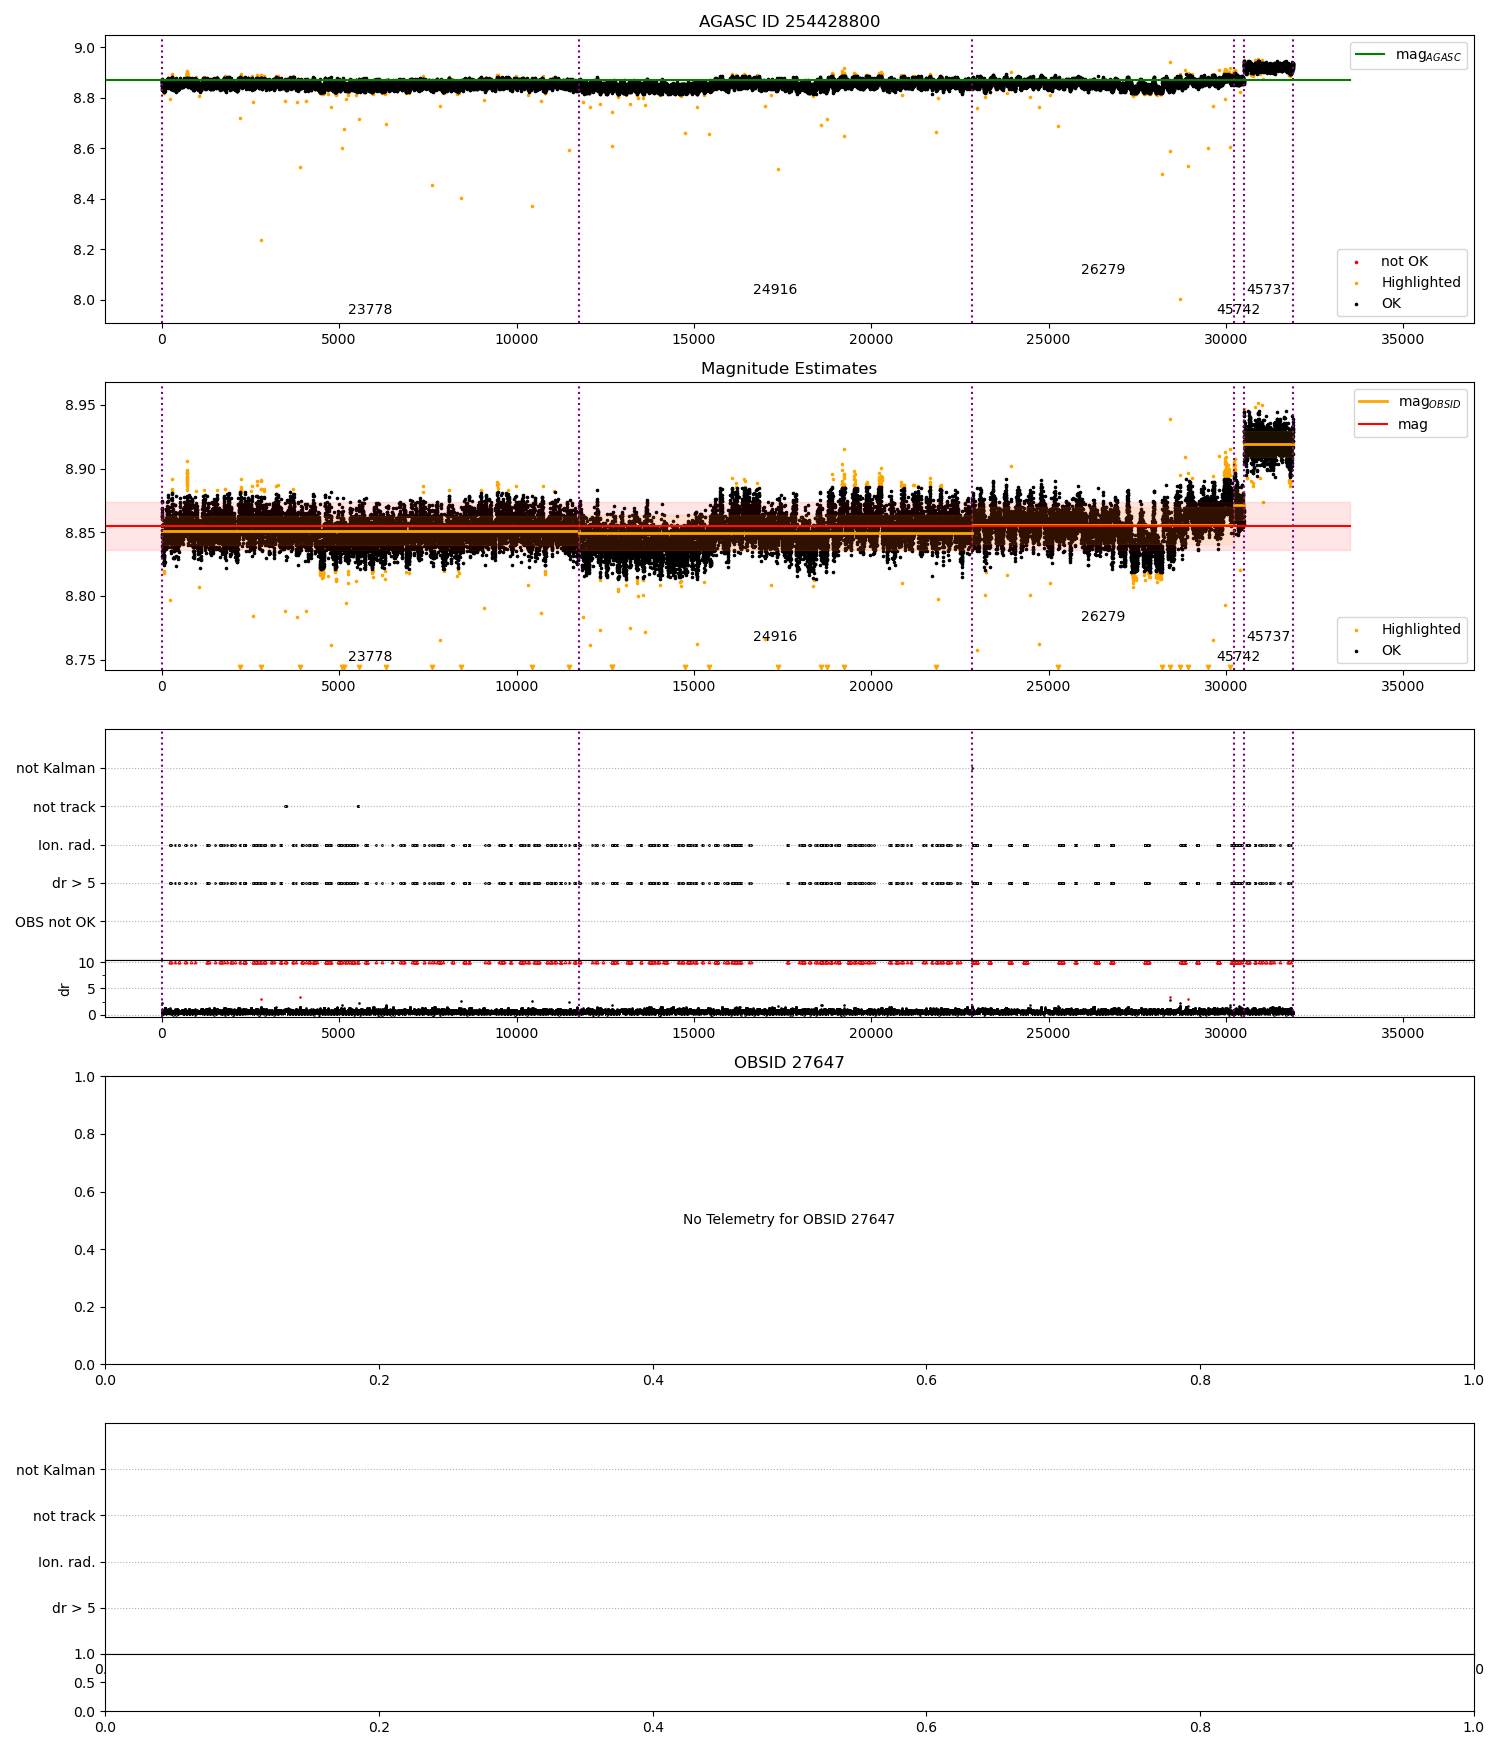Click the 9.0 y-tick of top plot

point(85,48)
